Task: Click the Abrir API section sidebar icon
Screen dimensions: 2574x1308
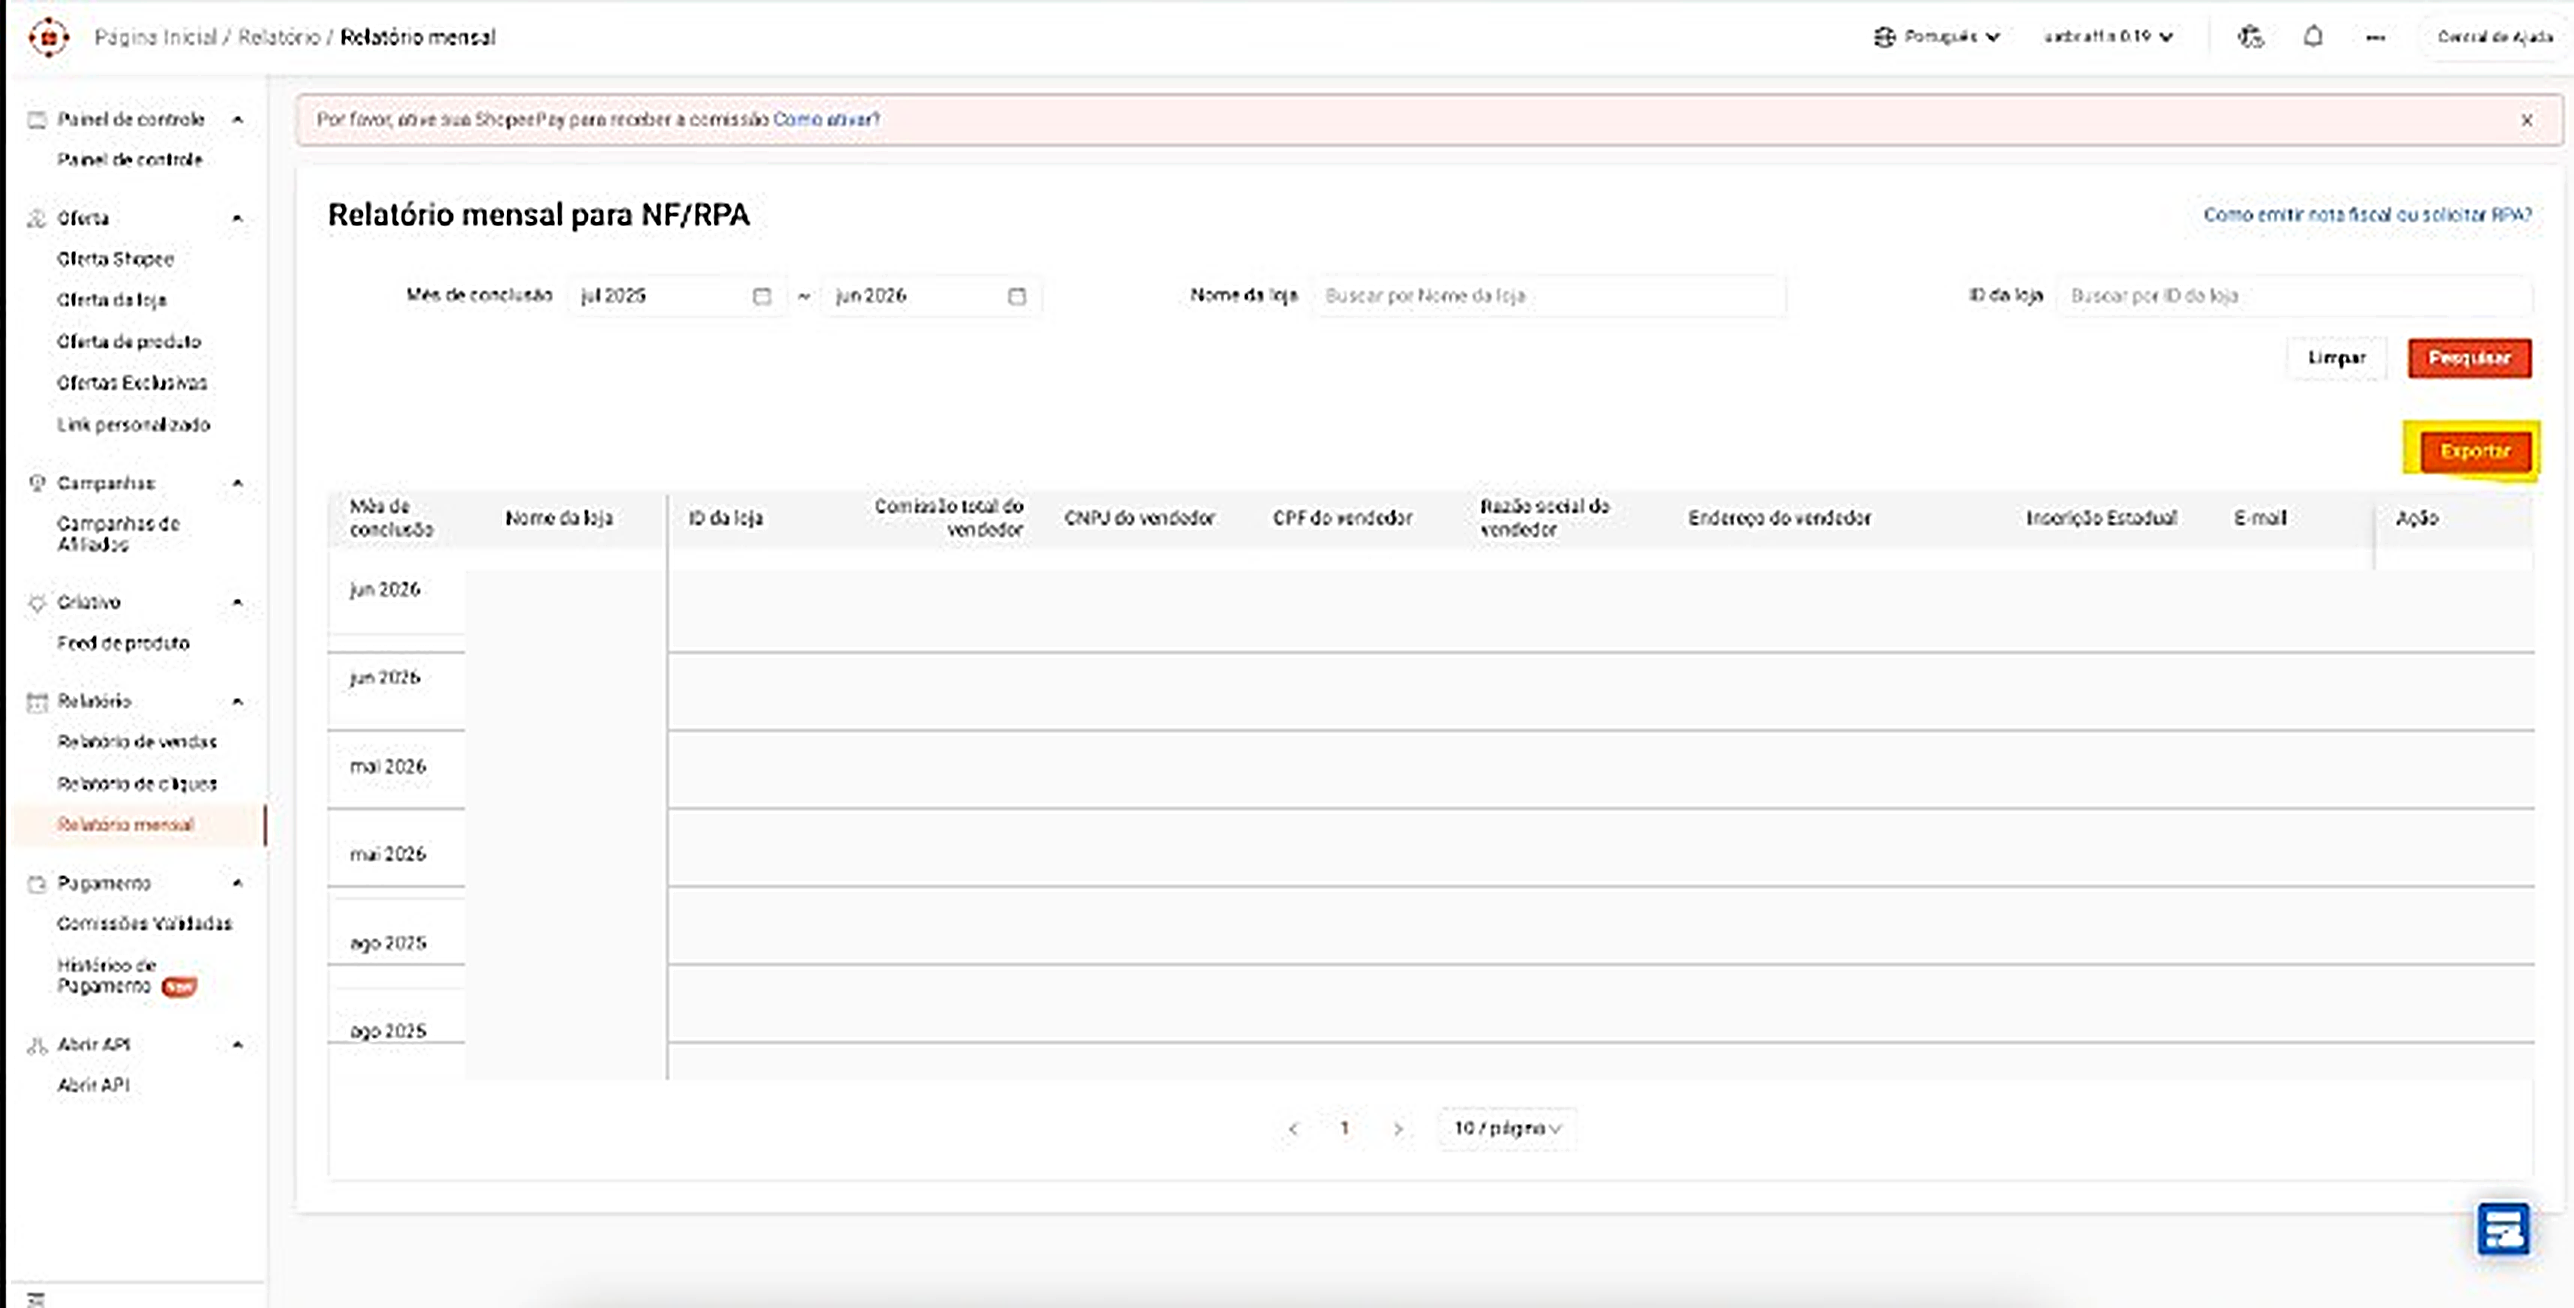Action: (x=37, y=1045)
